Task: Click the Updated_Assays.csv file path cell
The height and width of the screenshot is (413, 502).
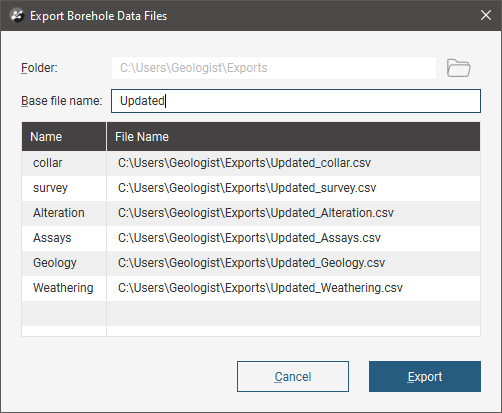Action: (293, 238)
